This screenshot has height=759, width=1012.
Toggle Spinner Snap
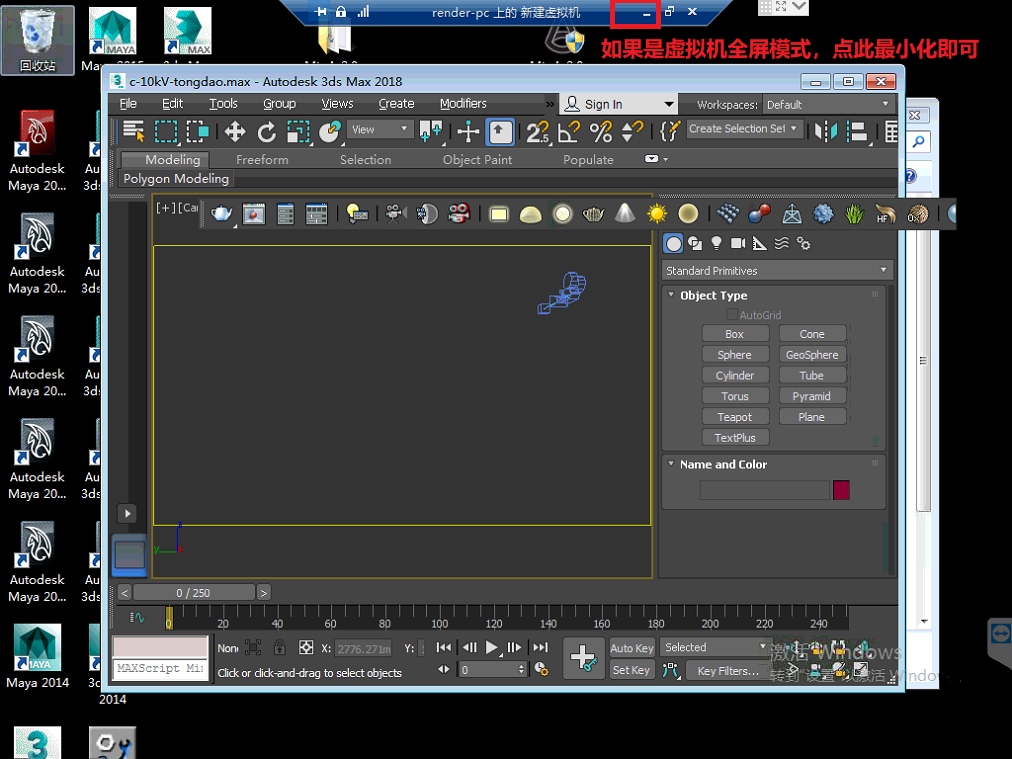(x=632, y=132)
